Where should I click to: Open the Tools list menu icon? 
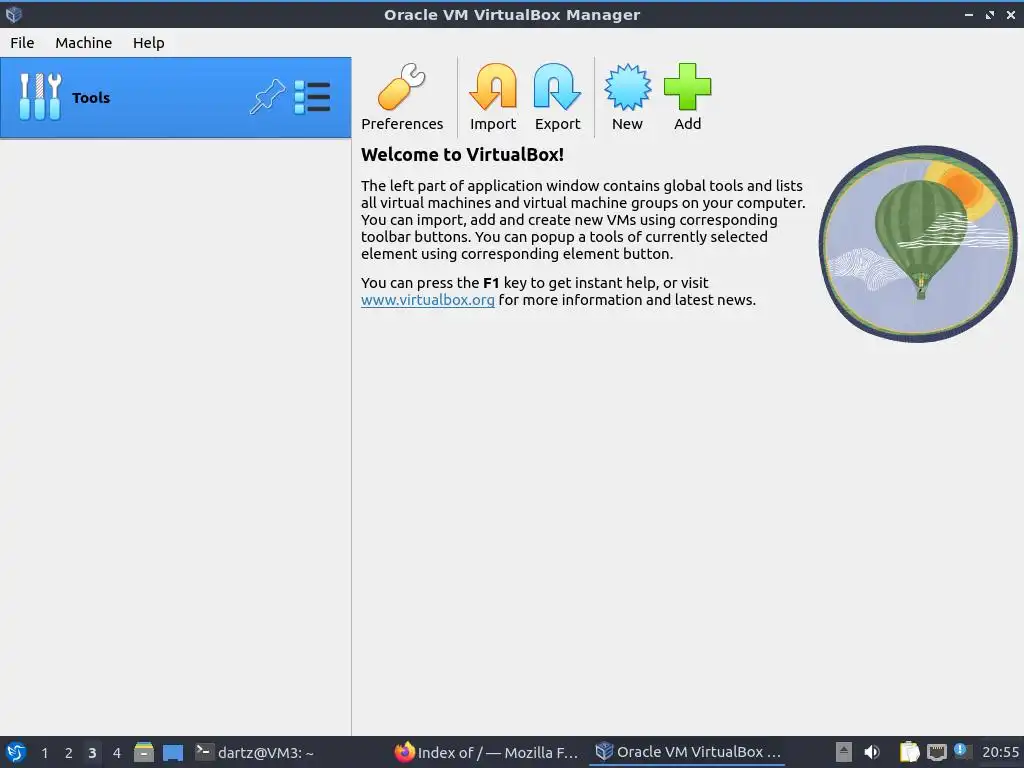pyautogui.click(x=312, y=97)
